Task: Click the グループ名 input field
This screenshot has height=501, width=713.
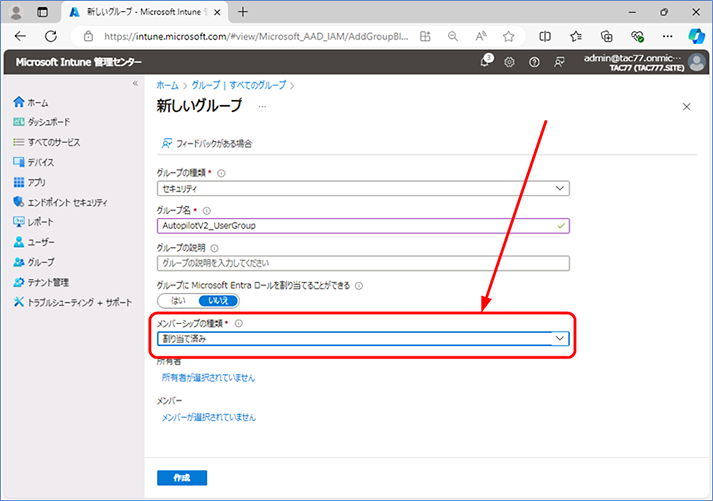Action: 363,225
